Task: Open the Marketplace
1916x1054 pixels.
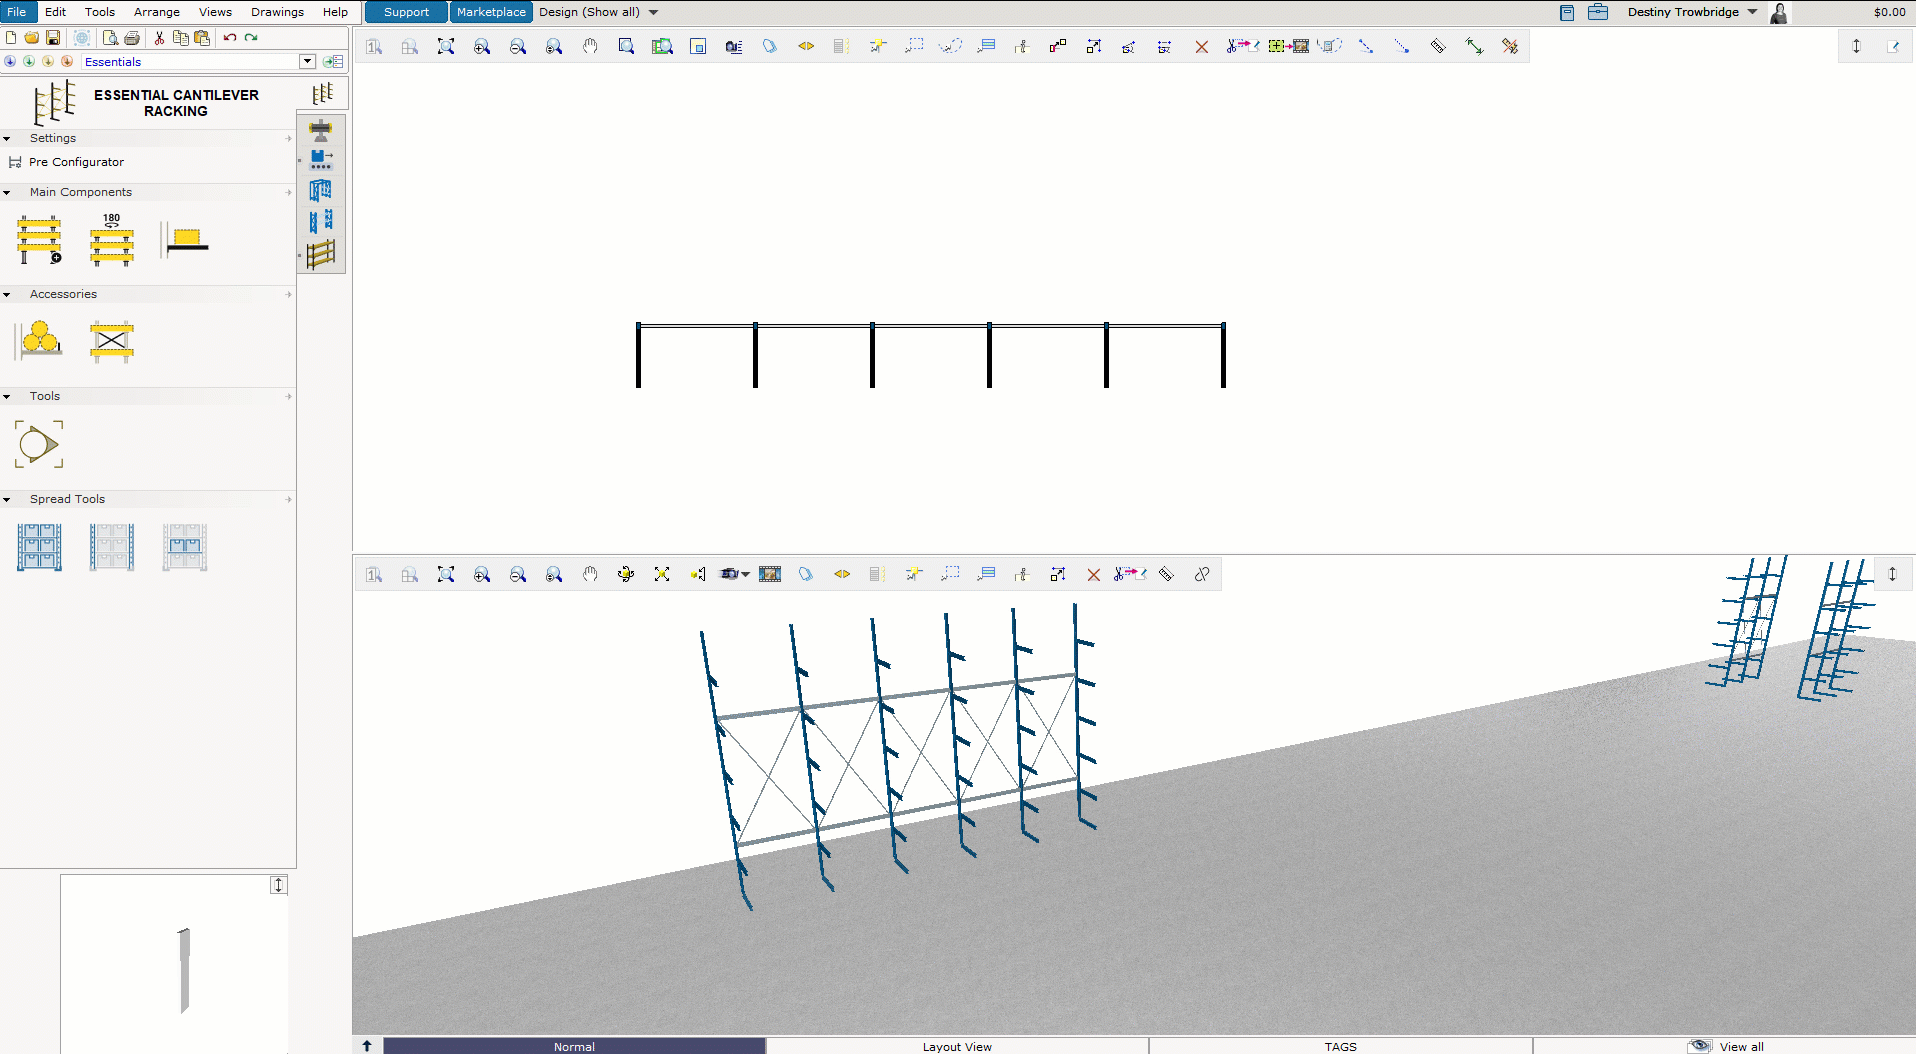Action: pos(491,12)
